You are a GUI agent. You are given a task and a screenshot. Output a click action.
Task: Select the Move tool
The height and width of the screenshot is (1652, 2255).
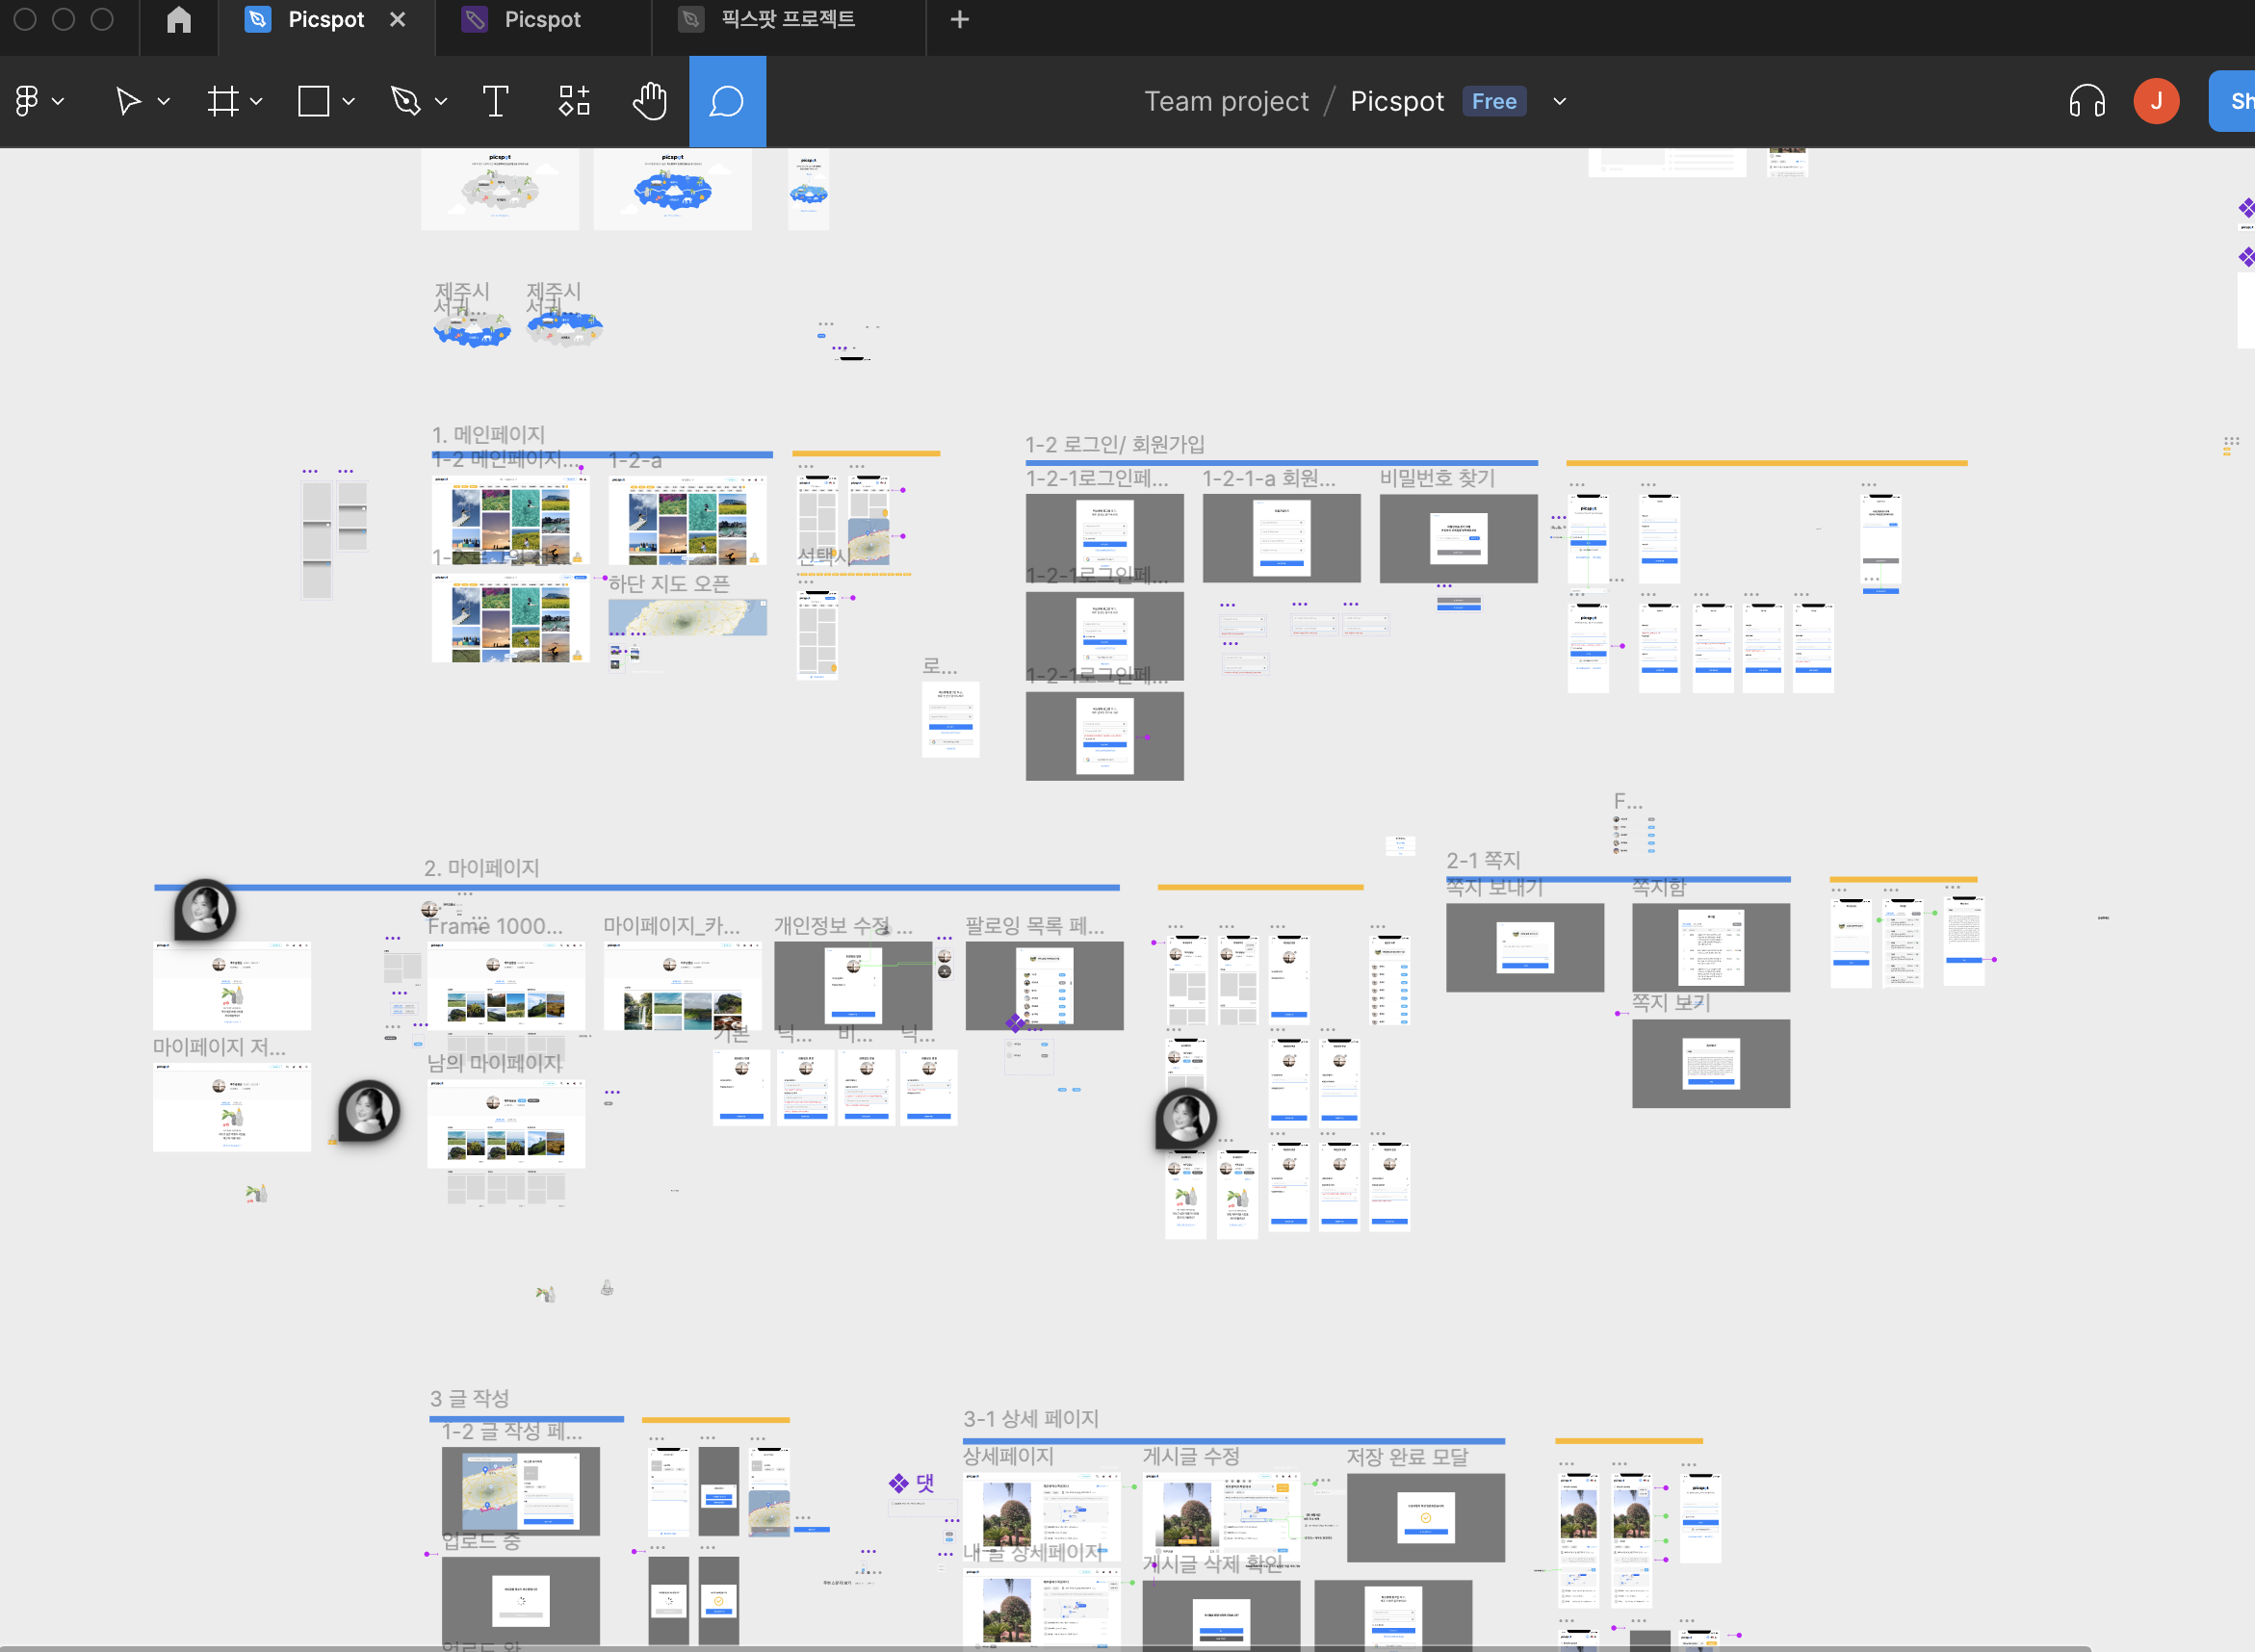127,101
